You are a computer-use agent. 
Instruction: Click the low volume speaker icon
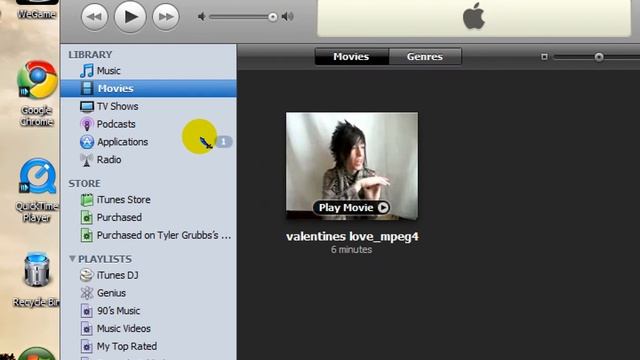201,17
